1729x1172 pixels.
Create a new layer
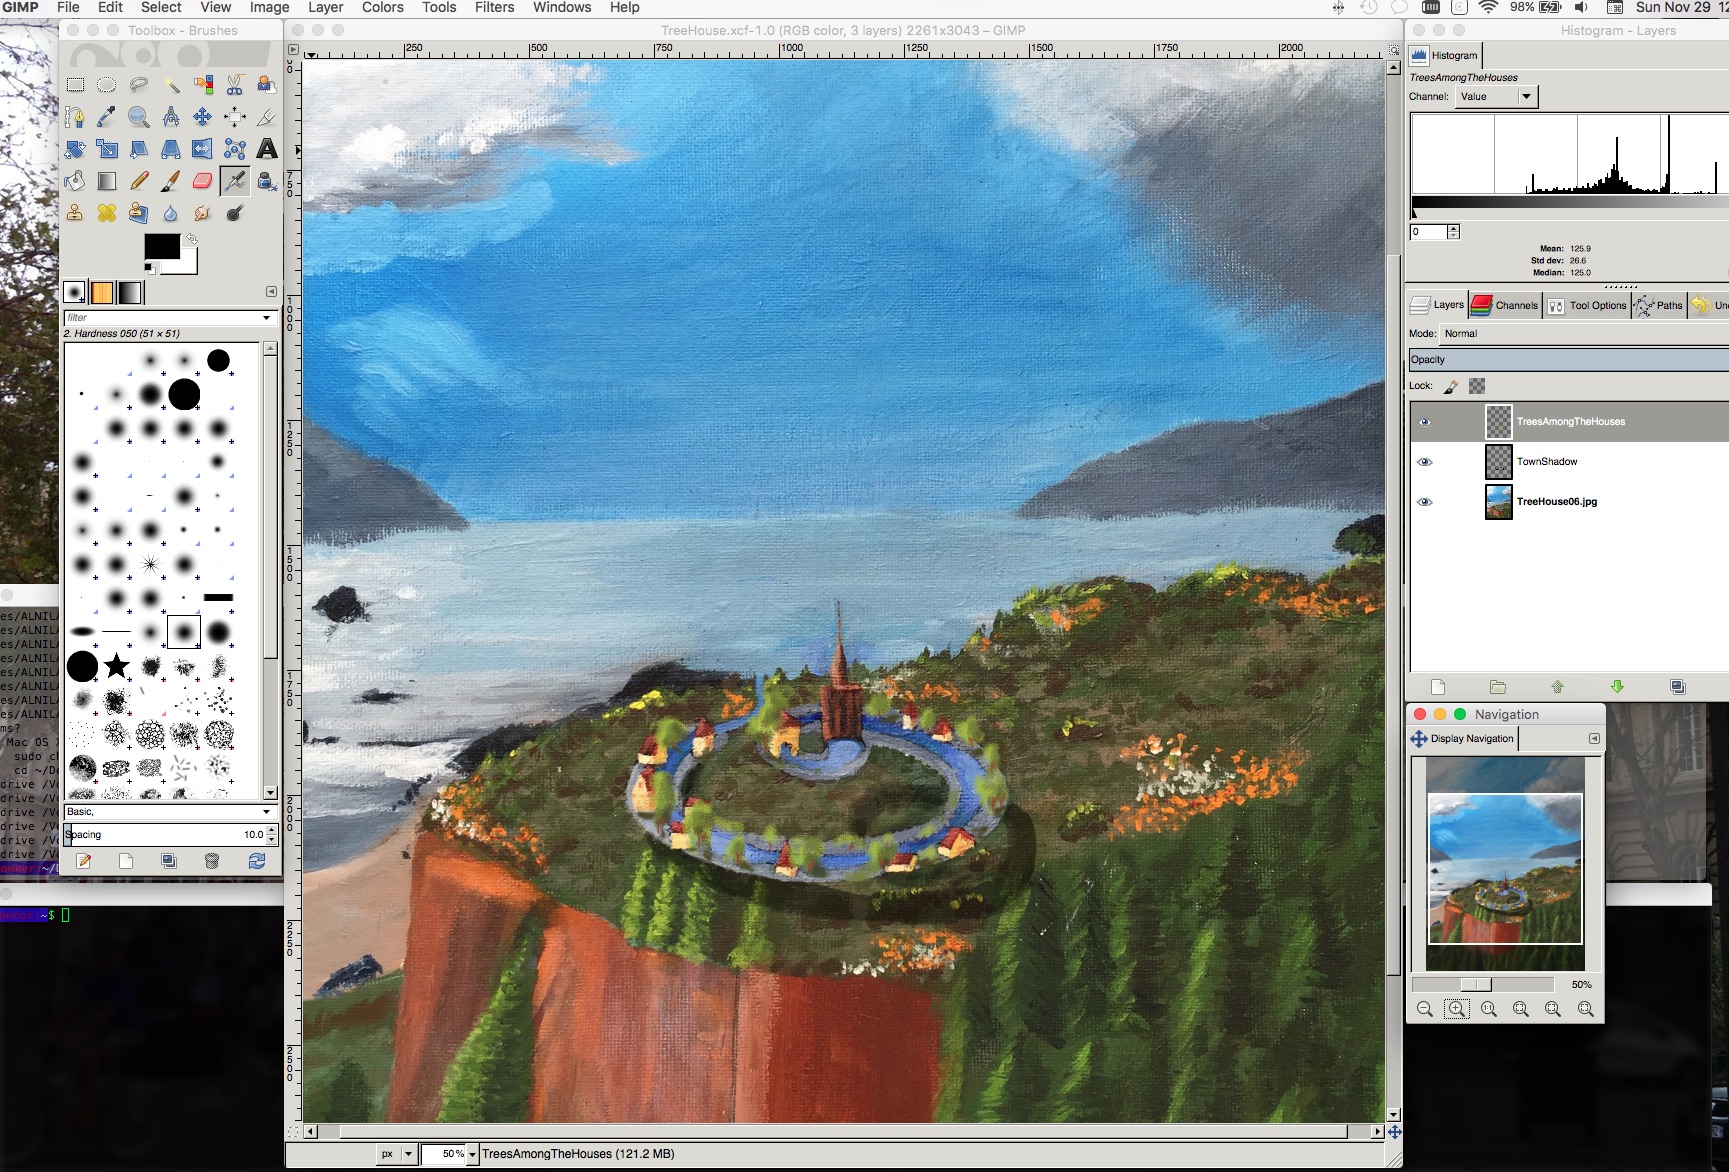pos(1438,687)
